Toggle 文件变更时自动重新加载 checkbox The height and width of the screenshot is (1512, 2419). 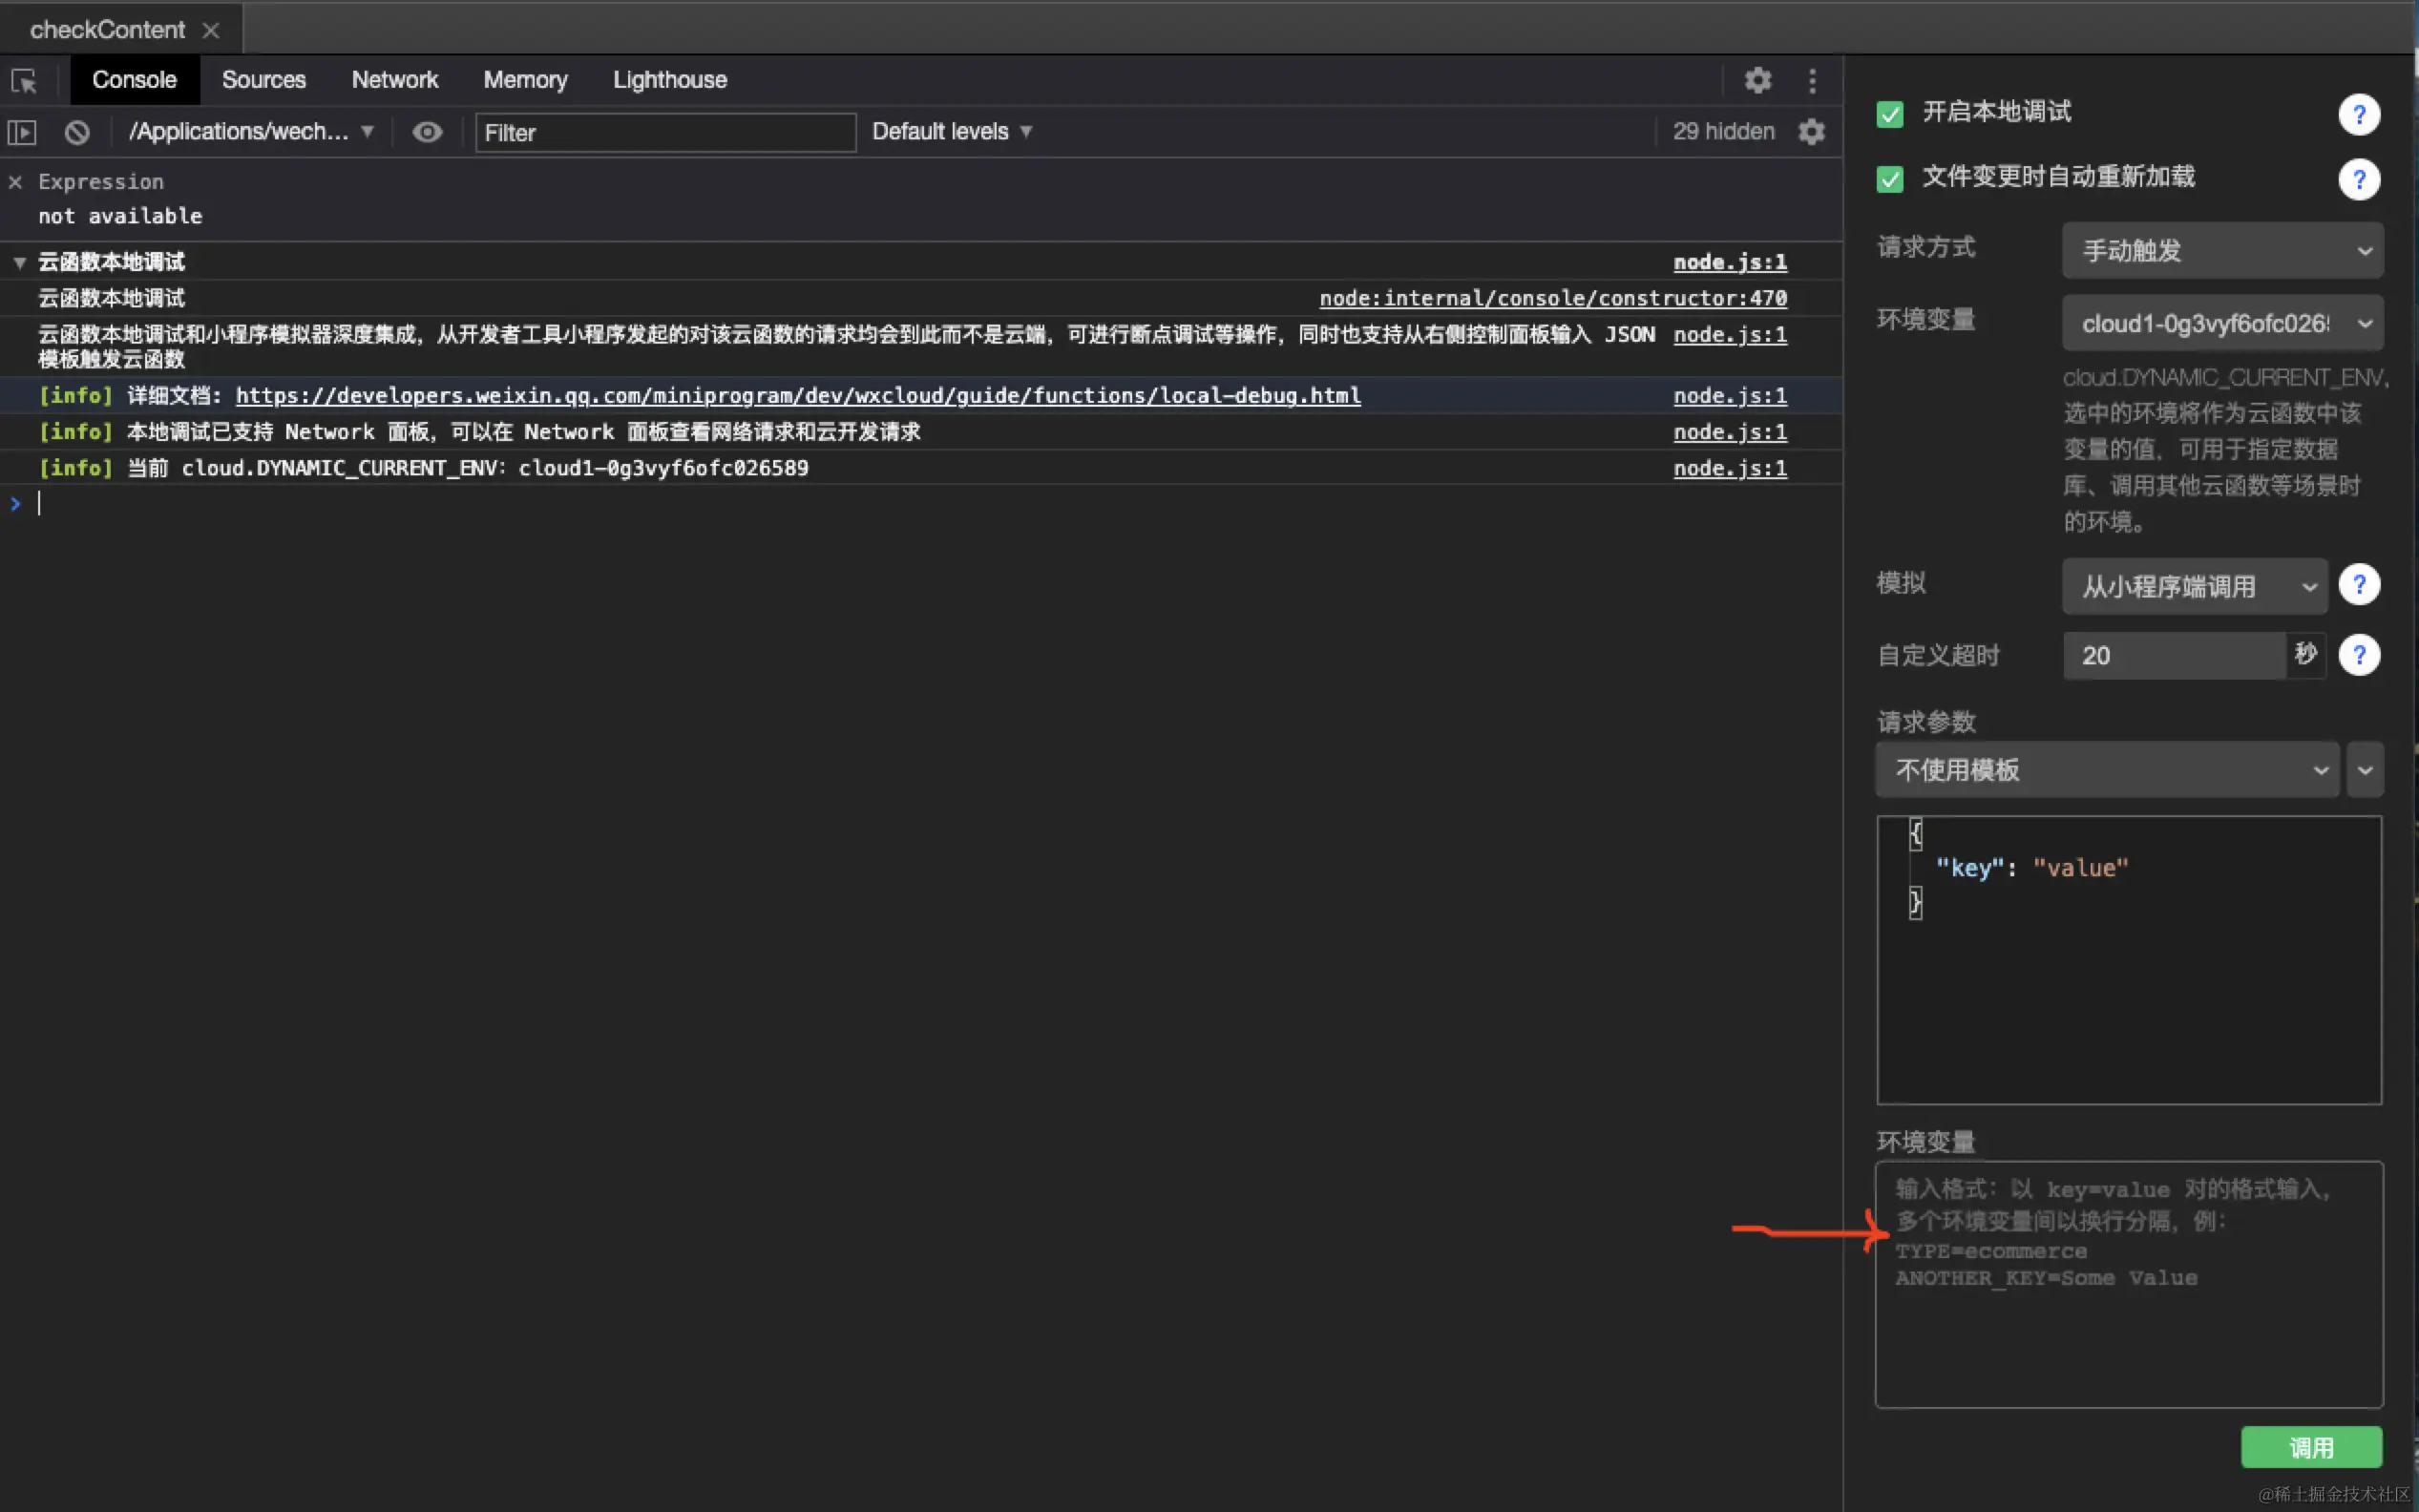click(x=1889, y=179)
